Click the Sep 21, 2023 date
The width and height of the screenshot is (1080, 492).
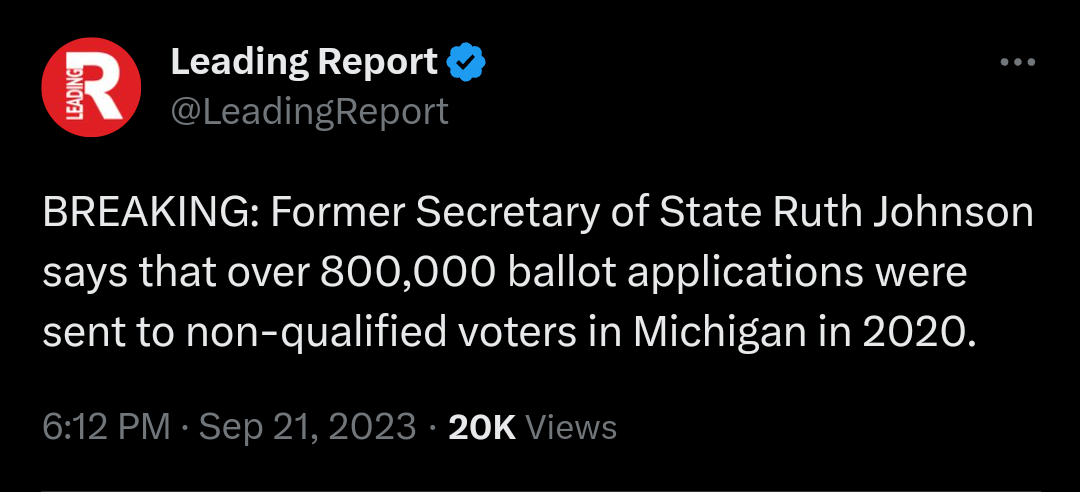308,428
